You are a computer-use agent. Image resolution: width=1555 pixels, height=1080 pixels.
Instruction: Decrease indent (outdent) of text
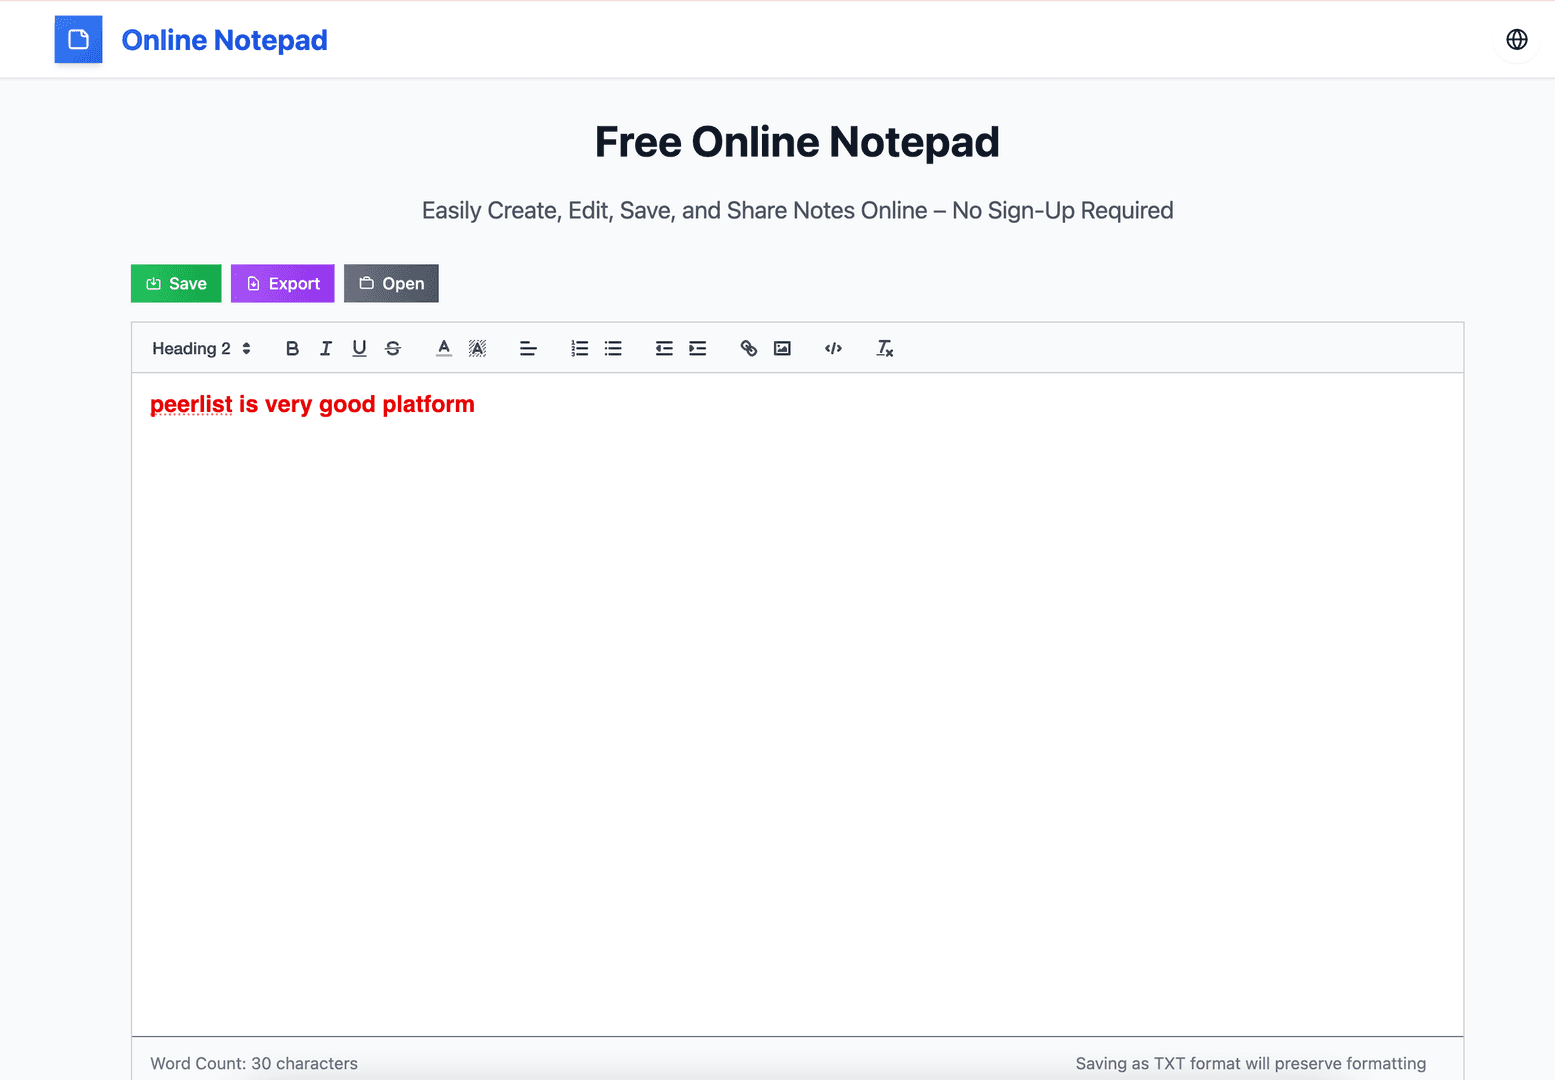tap(664, 348)
